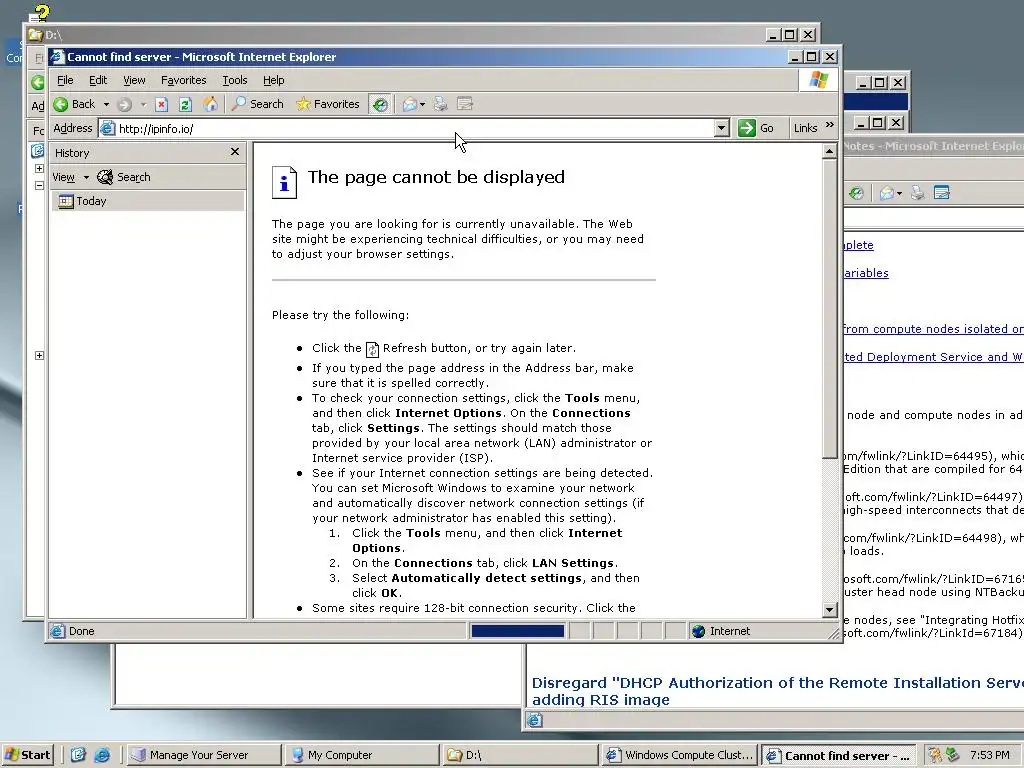Viewport: 1024px width, 768px height.
Task: Click Search in the History pane
Action: (x=124, y=177)
